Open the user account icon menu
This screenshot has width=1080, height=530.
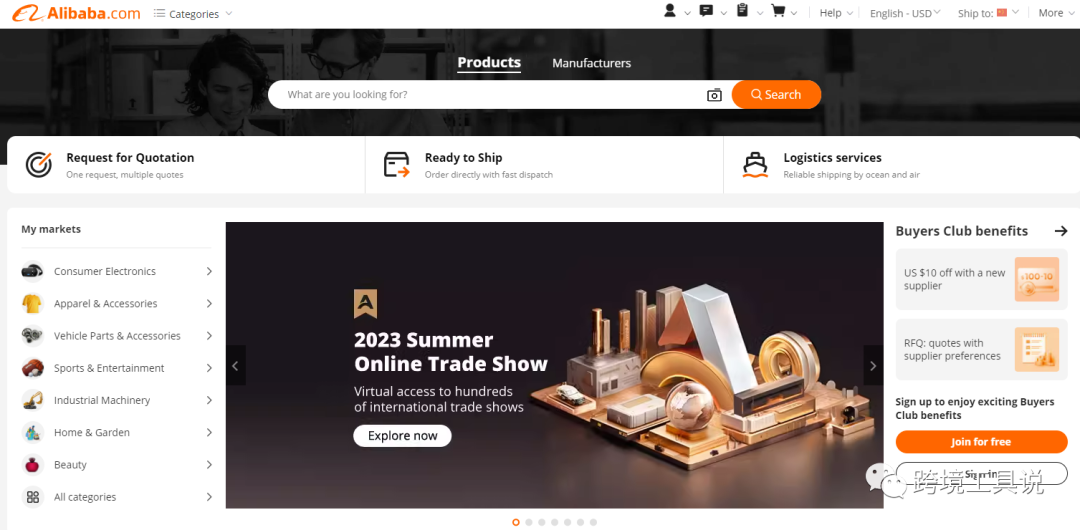point(669,11)
